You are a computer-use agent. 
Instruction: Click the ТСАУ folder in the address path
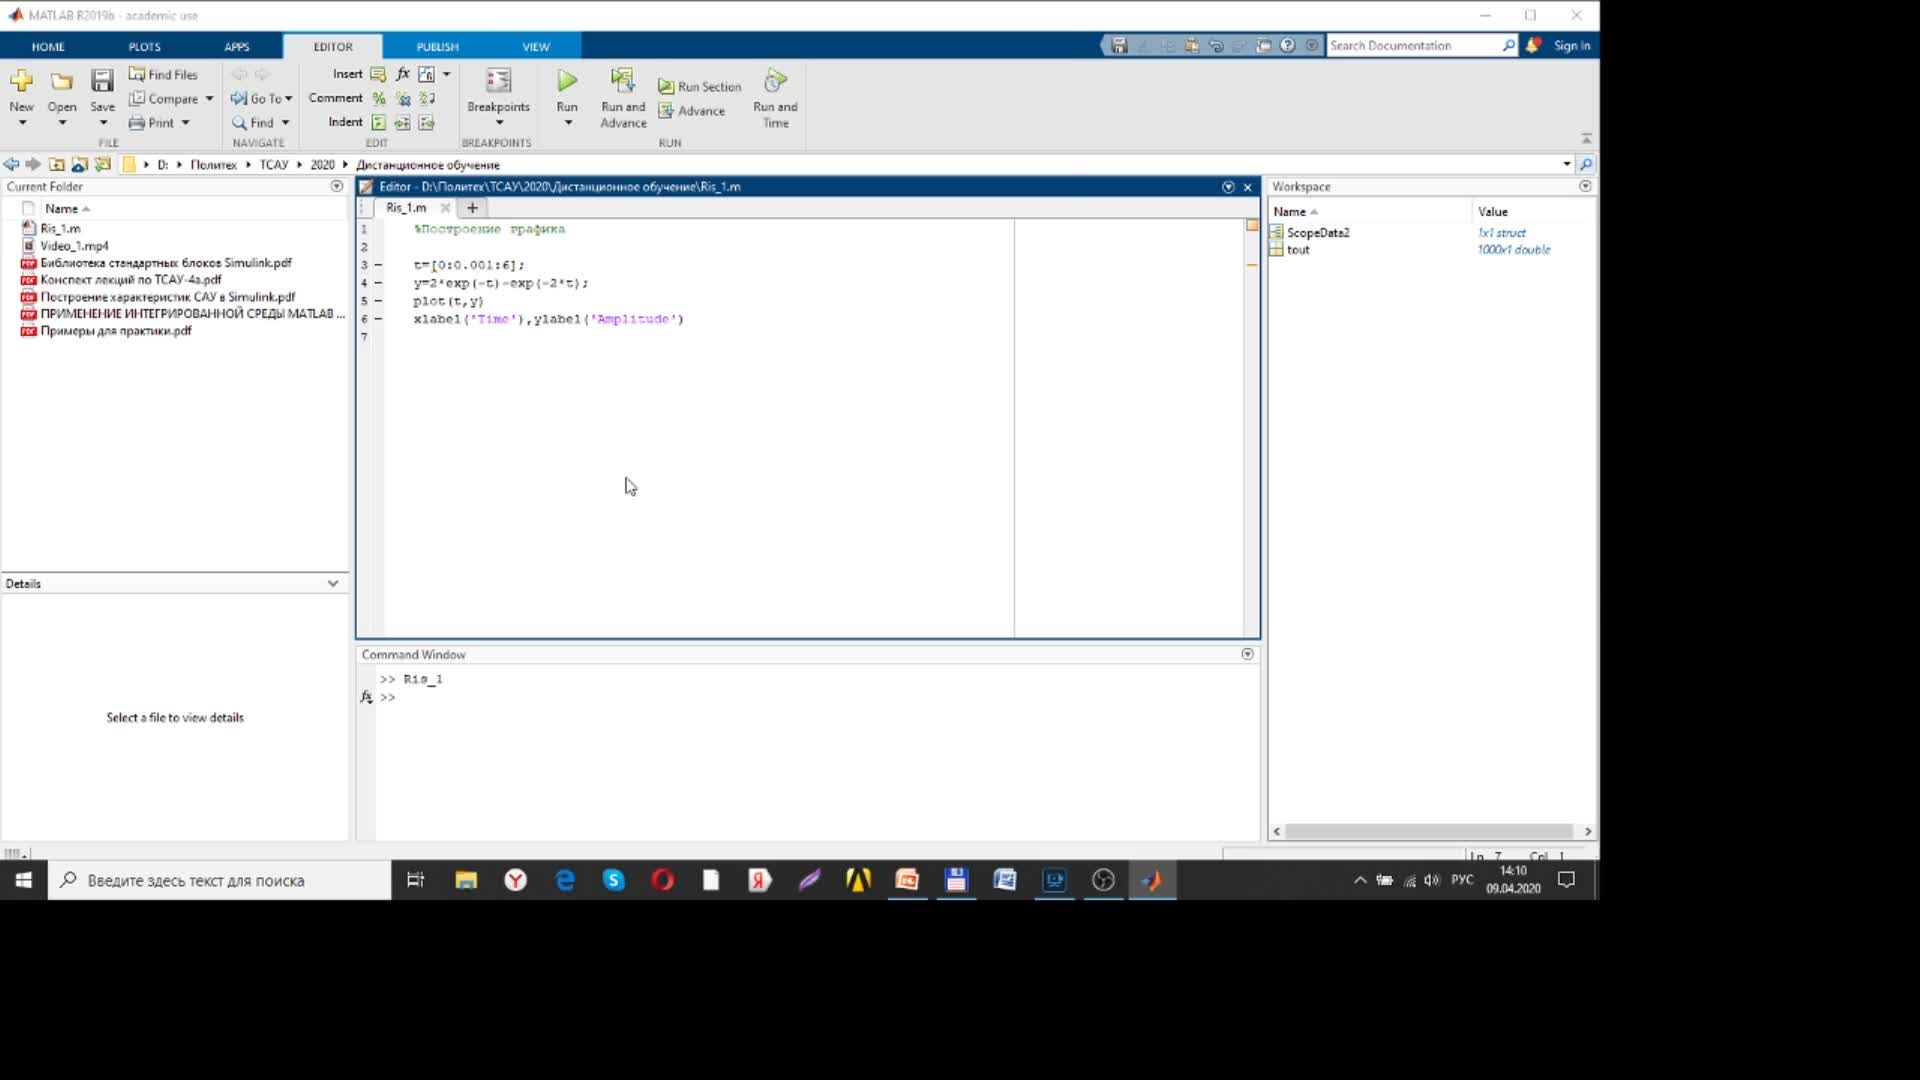coord(273,164)
